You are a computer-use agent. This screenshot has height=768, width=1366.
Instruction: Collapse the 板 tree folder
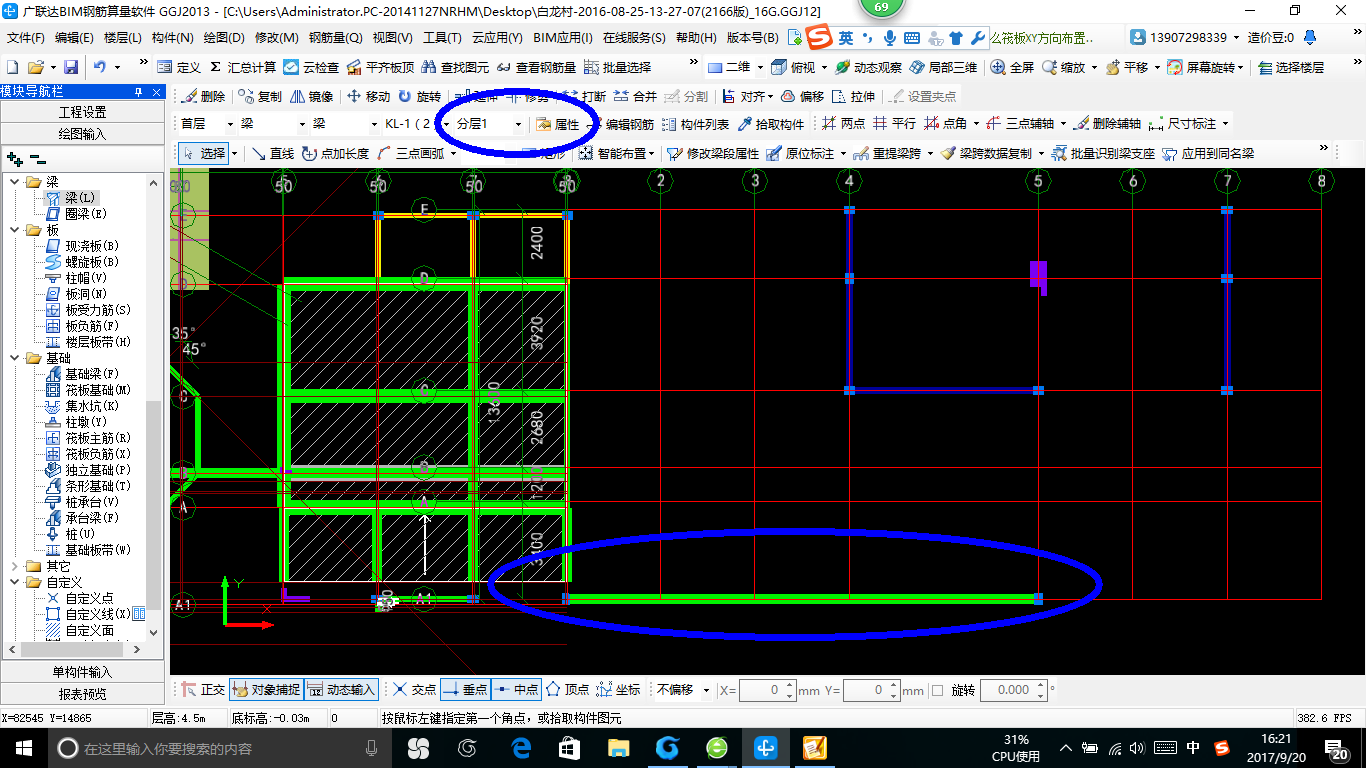pos(15,230)
